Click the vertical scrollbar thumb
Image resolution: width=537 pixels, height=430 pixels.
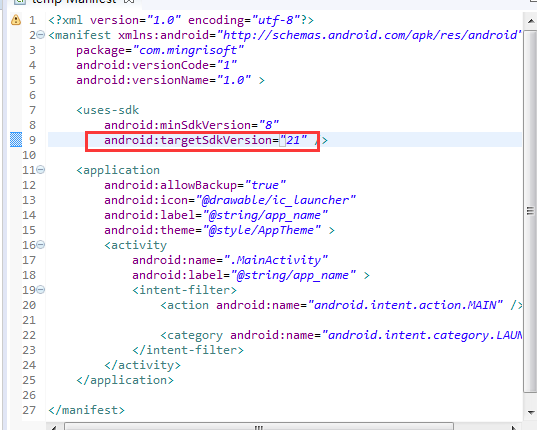[x=530, y=211]
